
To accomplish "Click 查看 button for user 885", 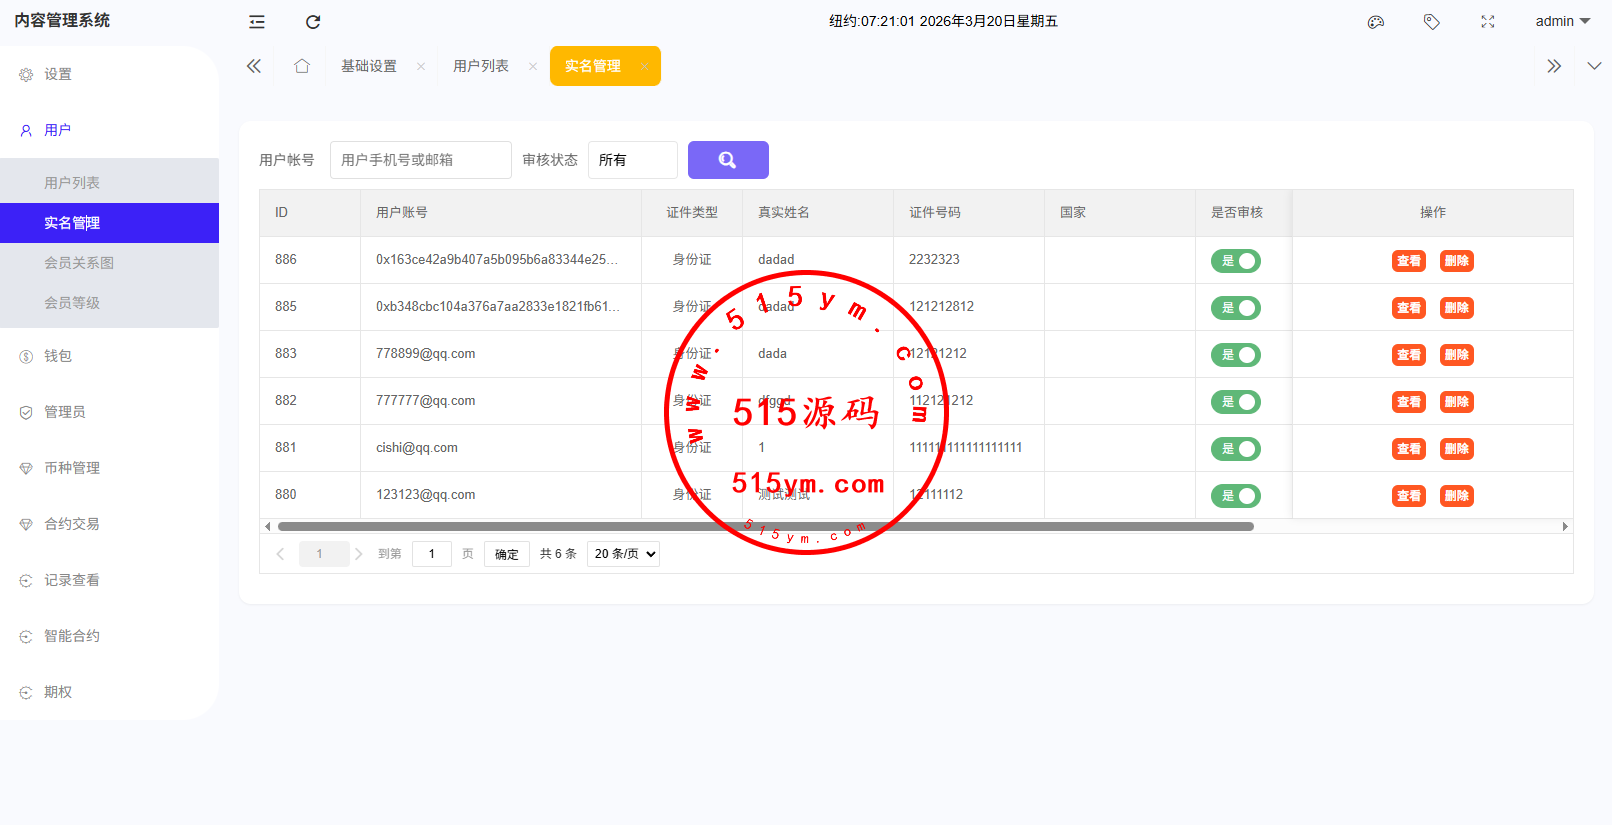I will pos(1409,308).
